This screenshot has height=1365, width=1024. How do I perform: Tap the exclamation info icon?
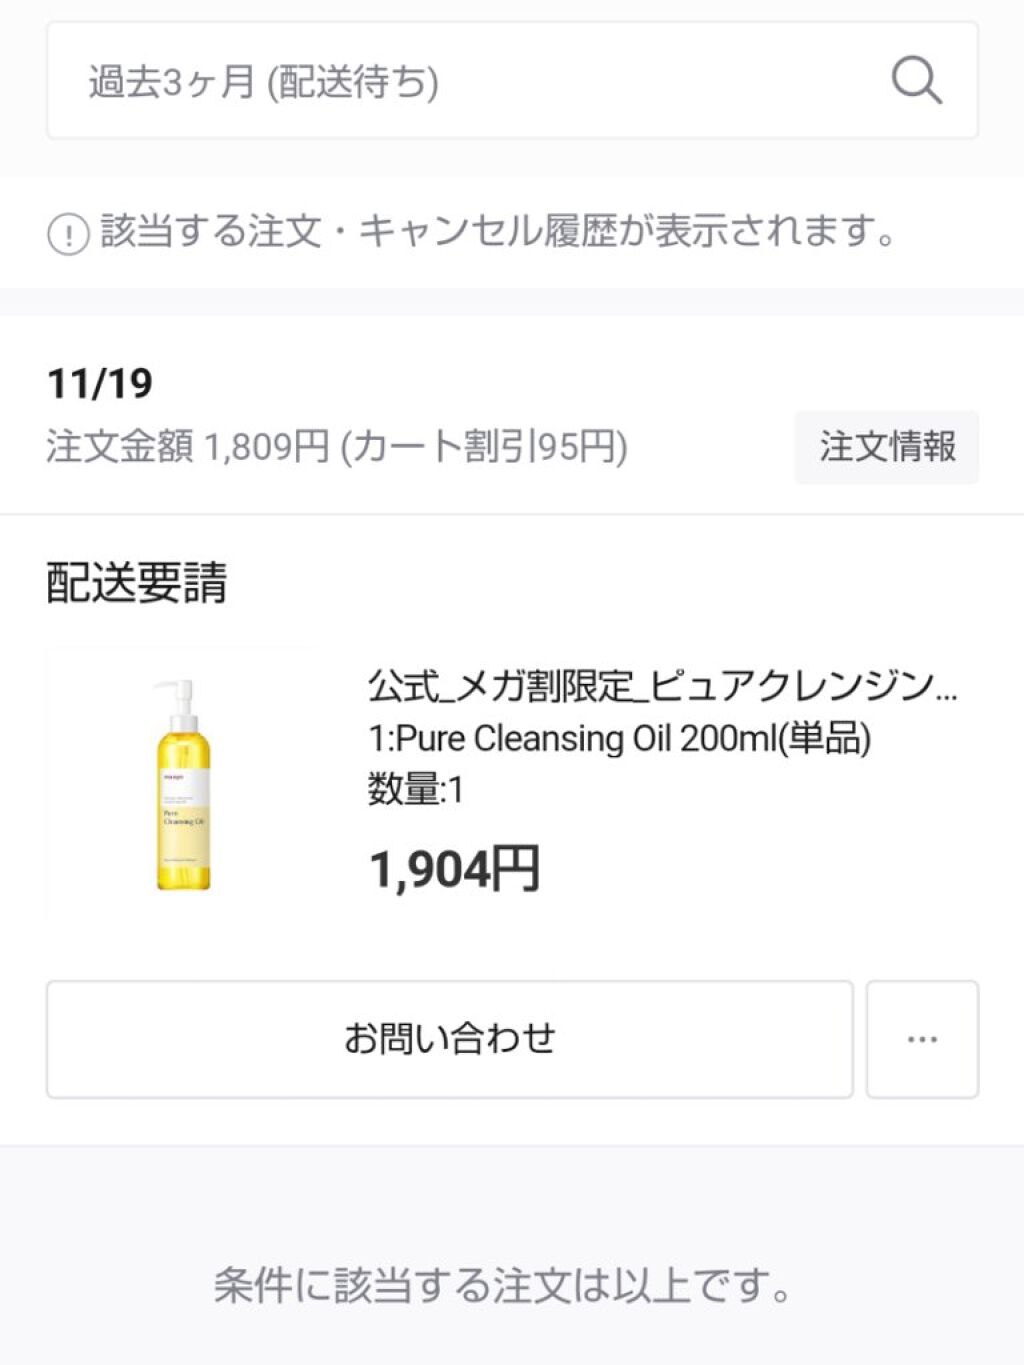pos(68,235)
